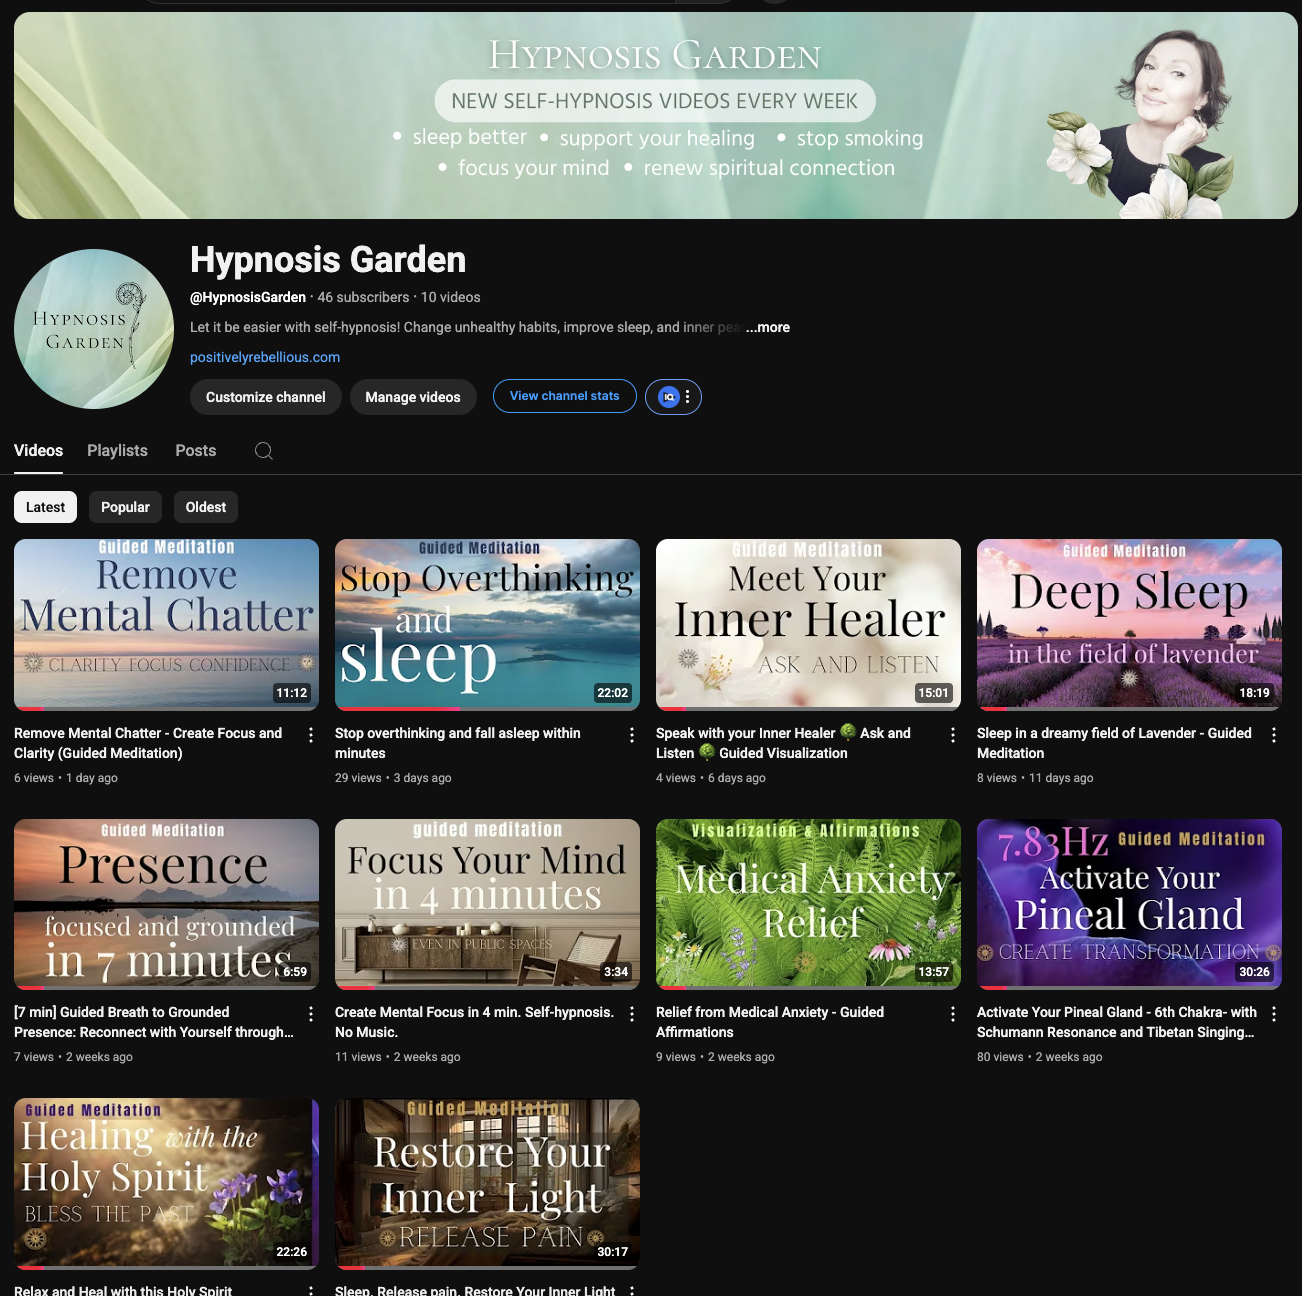Select the Popular filter chip
Image resolution: width=1302 pixels, height=1296 pixels.
125,507
